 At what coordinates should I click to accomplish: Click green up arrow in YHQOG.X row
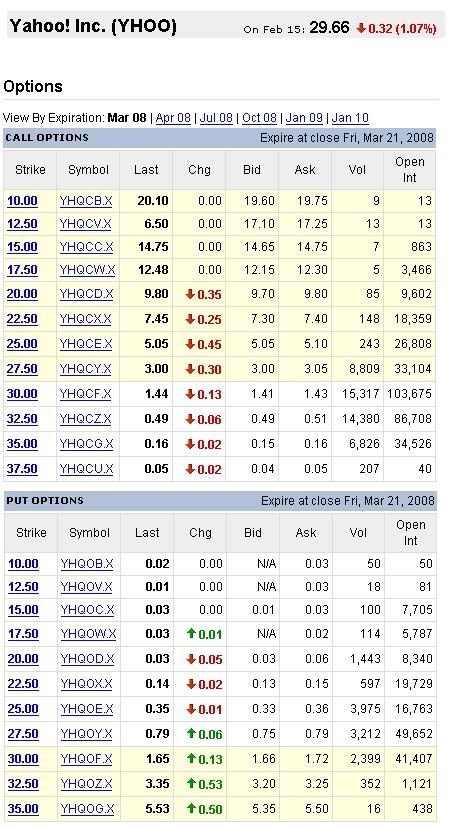[x=191, y=808]
